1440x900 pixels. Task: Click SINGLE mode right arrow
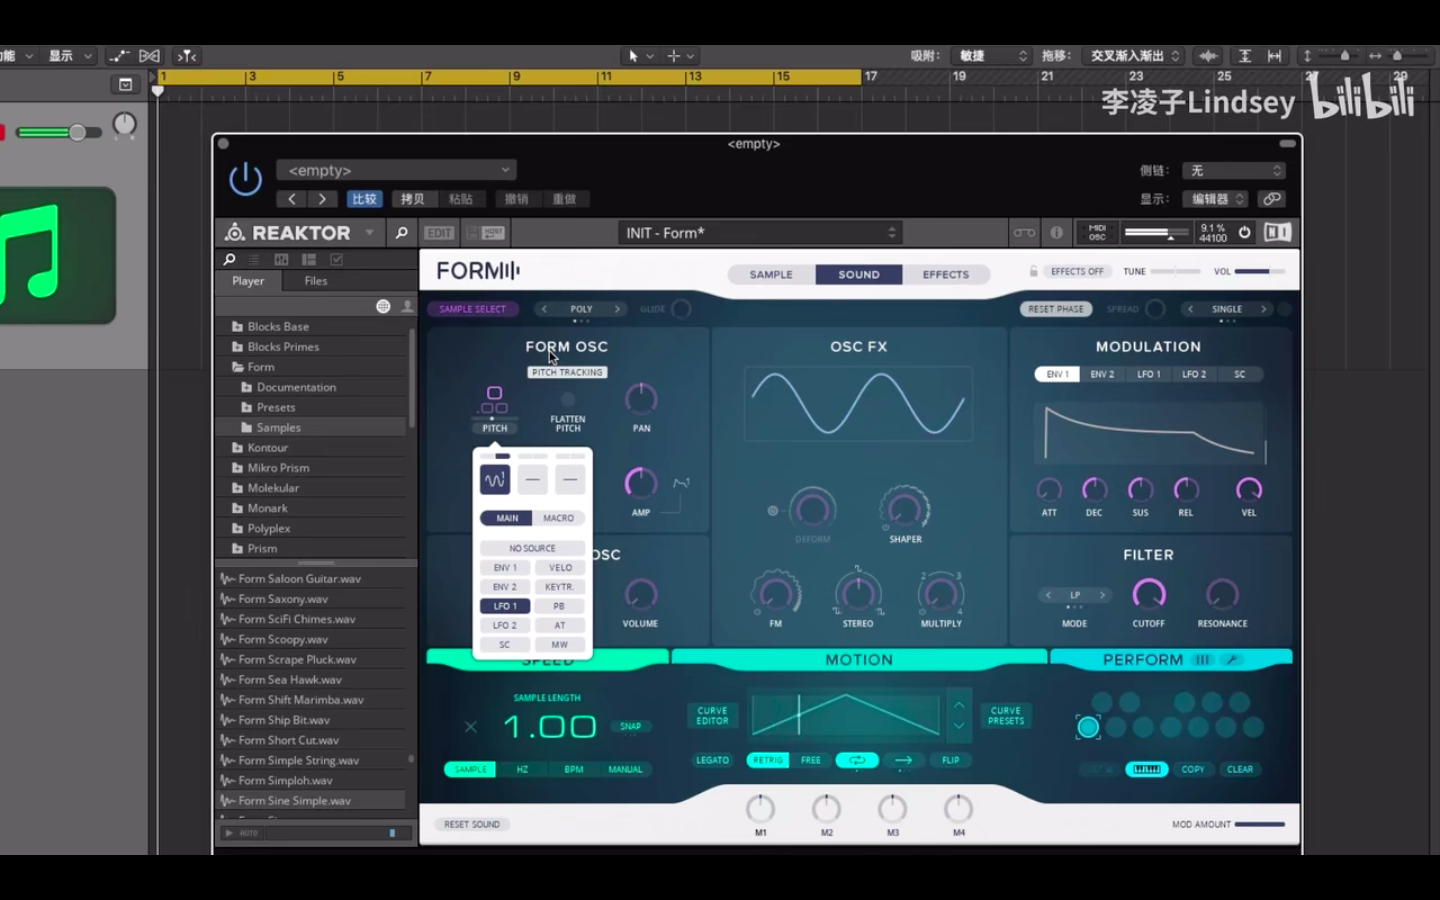(1263, 309)
